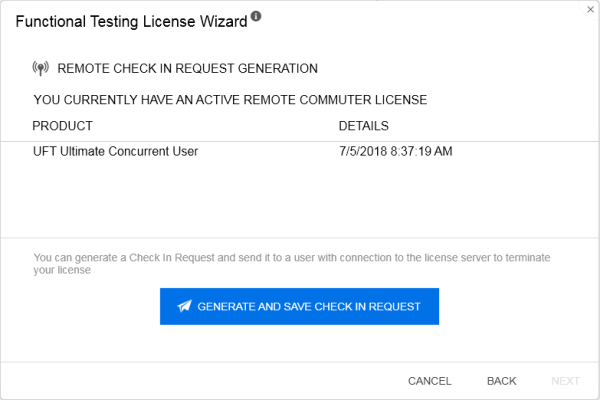
Task: Click the Remote Check In Request Generation heading
Action: click(188, 69)
